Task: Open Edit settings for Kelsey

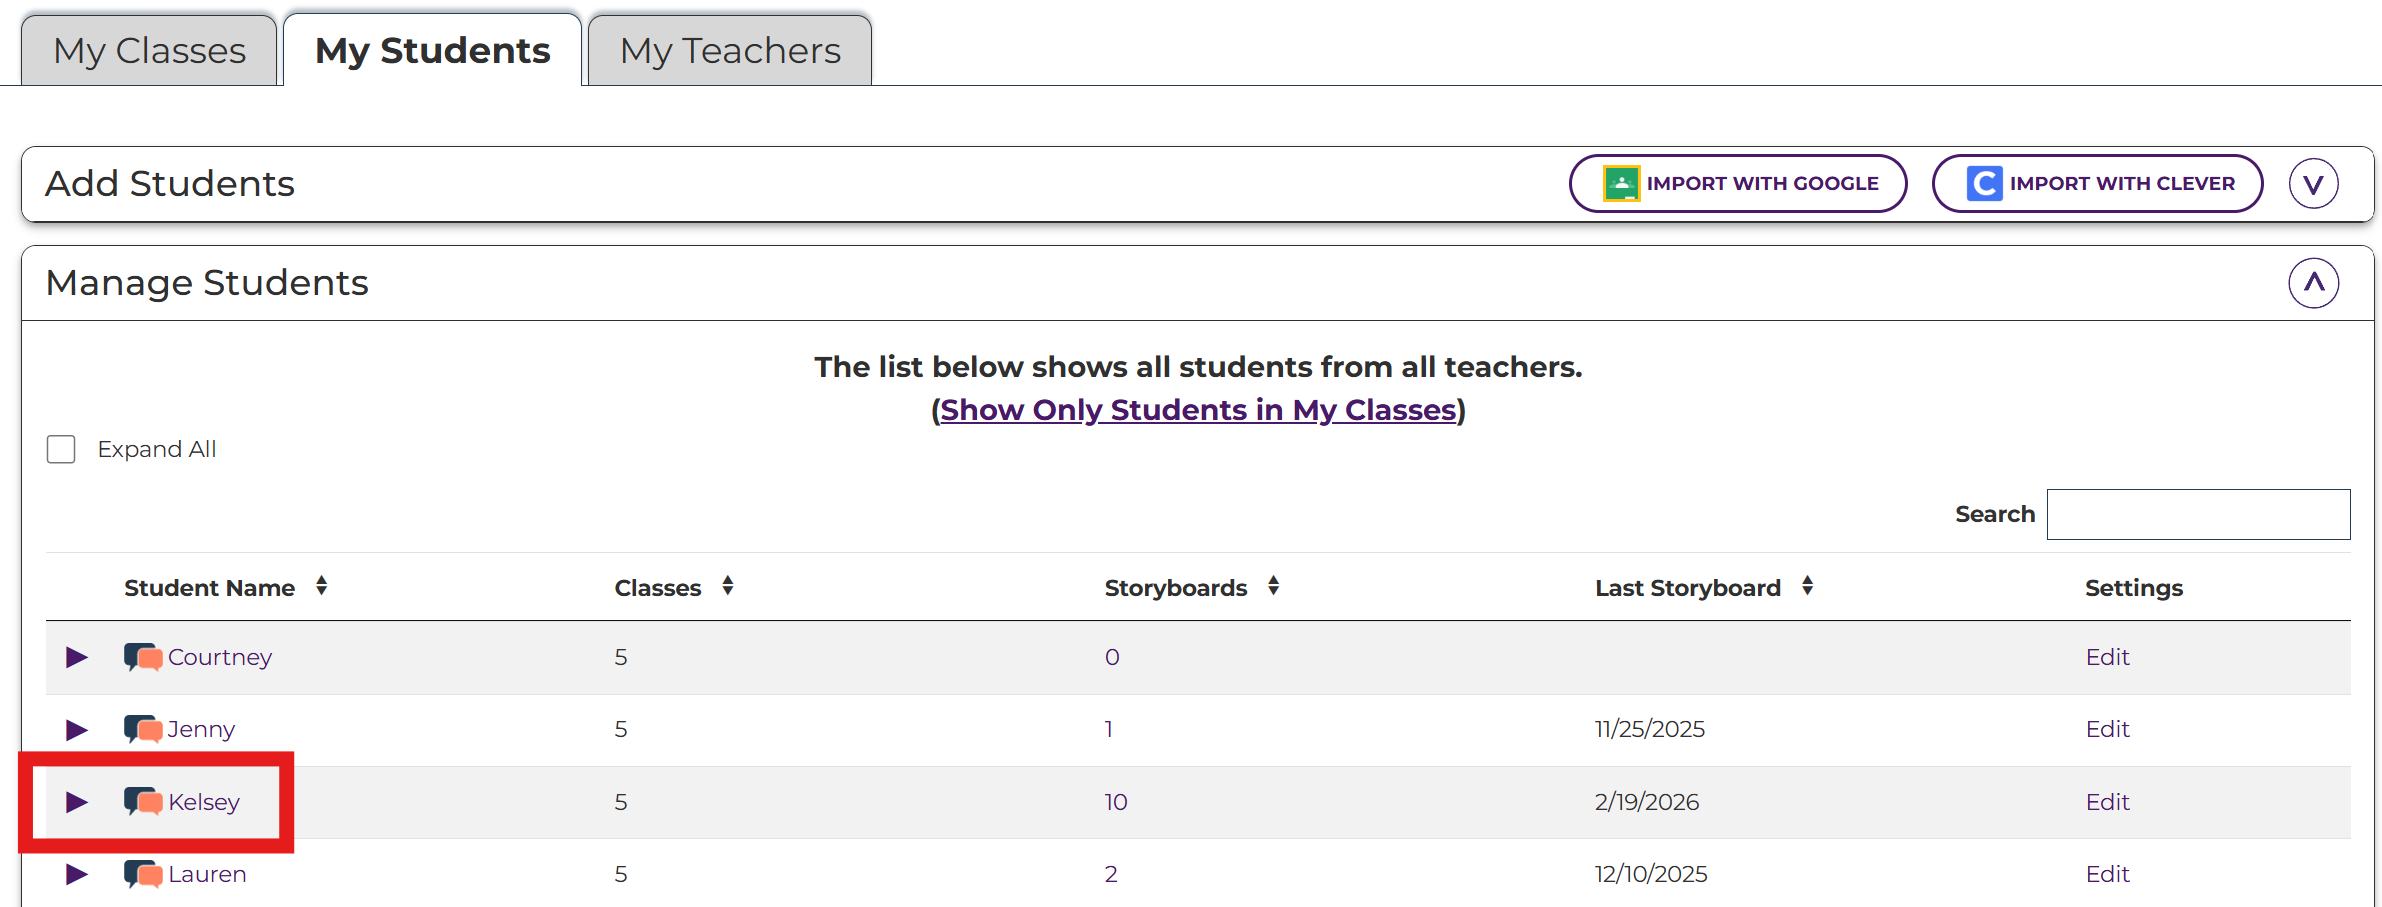Action: 2107,802
